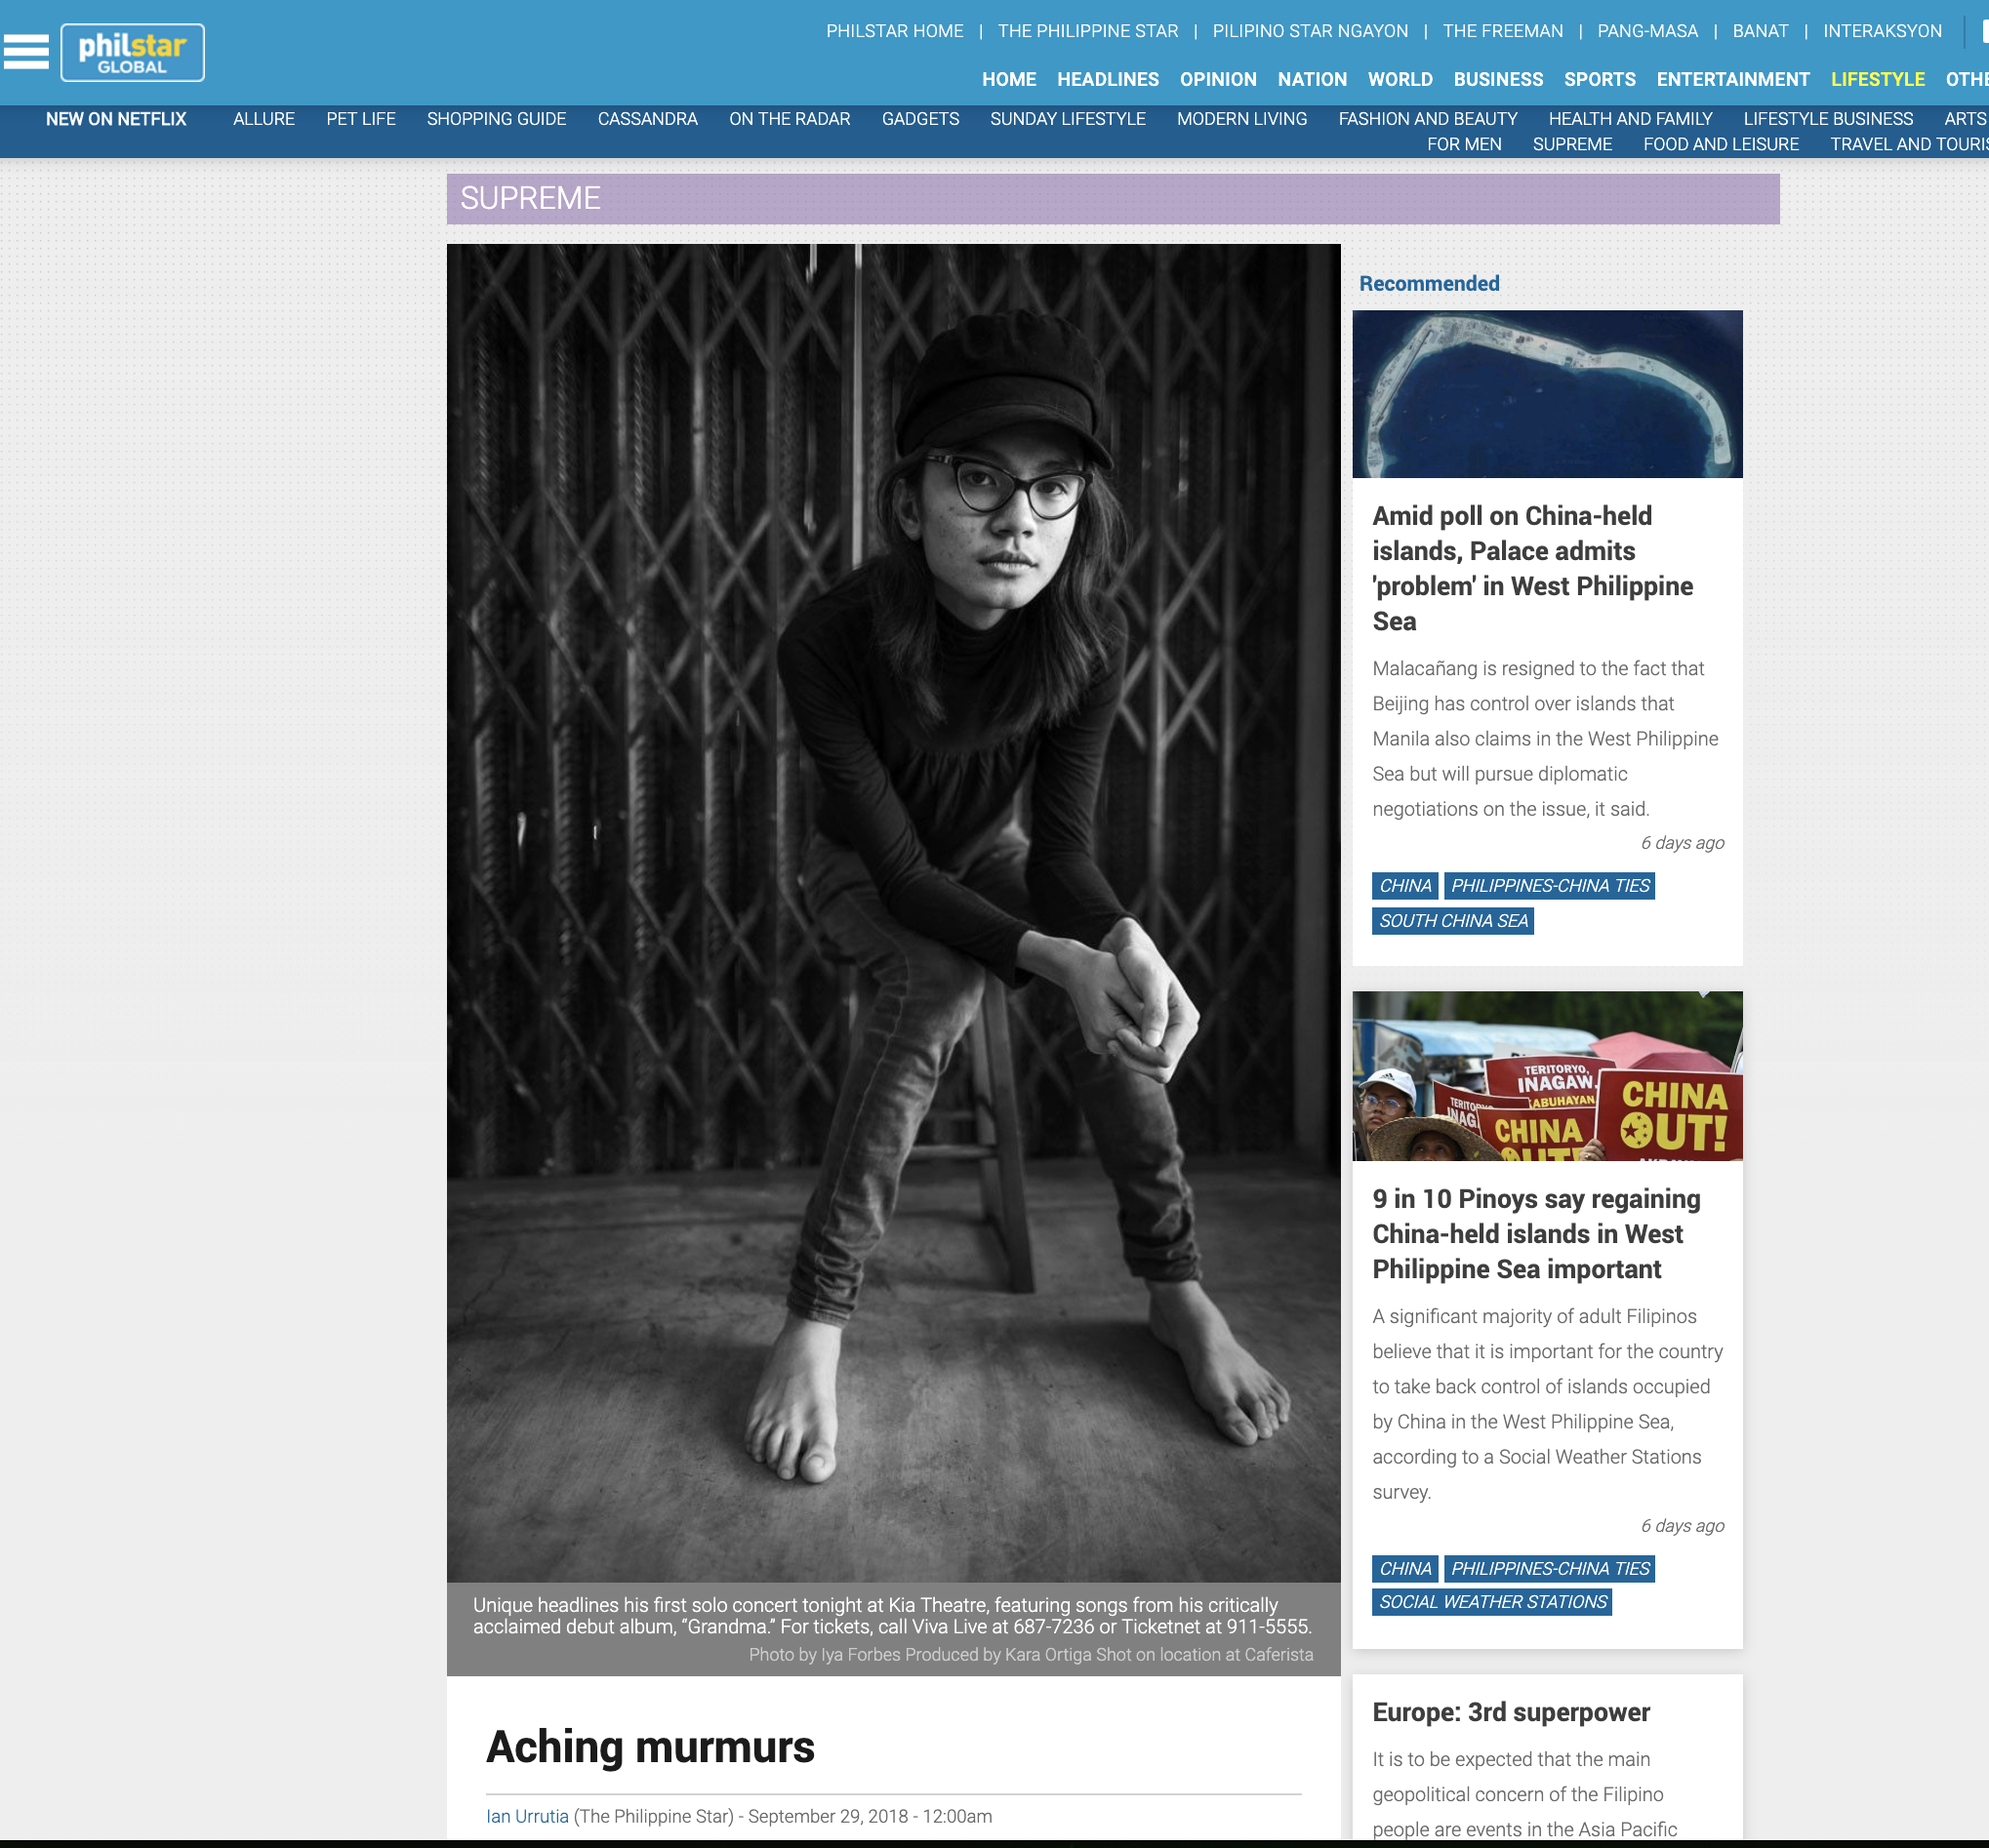This screenshot has height=1848, width=1989.
Task: Click the CHINA tag under Pinoys survey article
Action: pos(1405,1569)
